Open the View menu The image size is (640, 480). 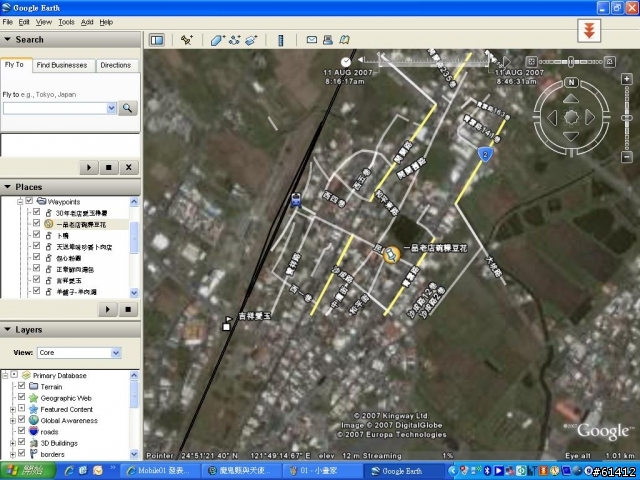[x=44, y=22]
